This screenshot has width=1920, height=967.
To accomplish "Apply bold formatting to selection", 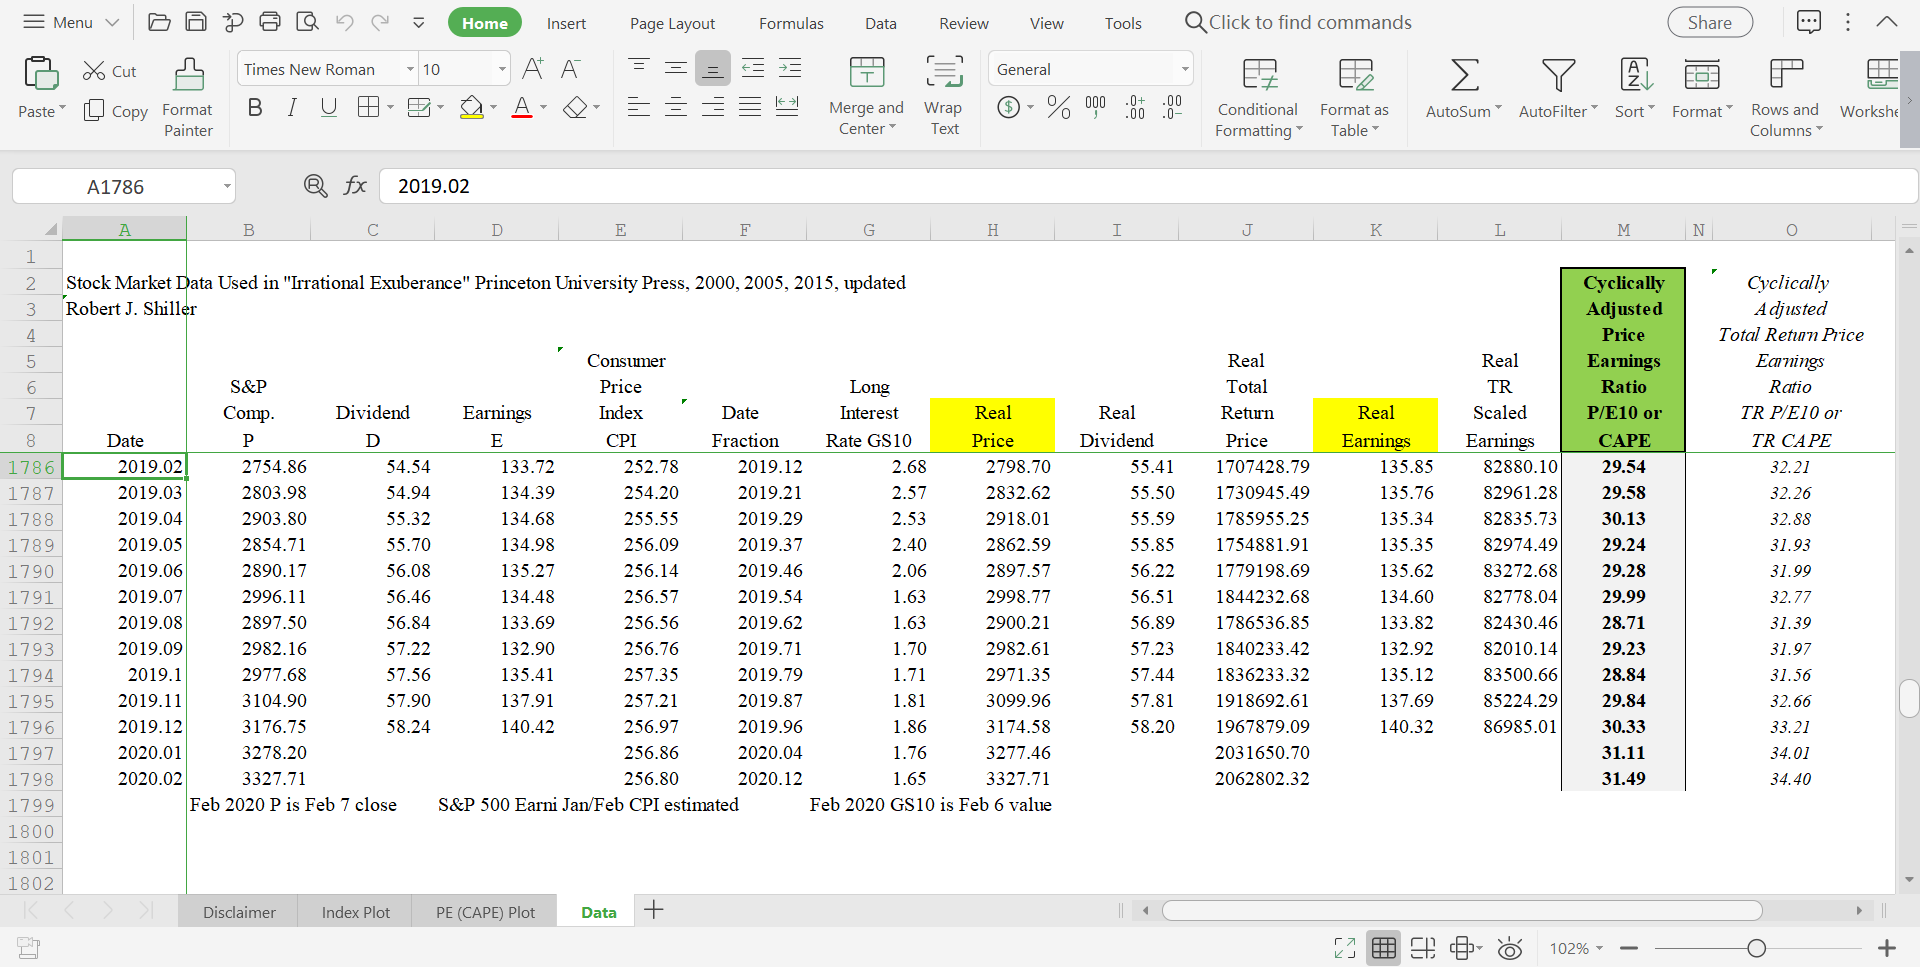I will tap(254, 107).
